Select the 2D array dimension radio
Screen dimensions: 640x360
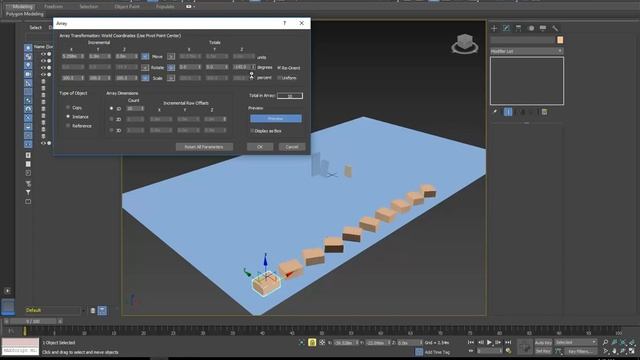111,119
